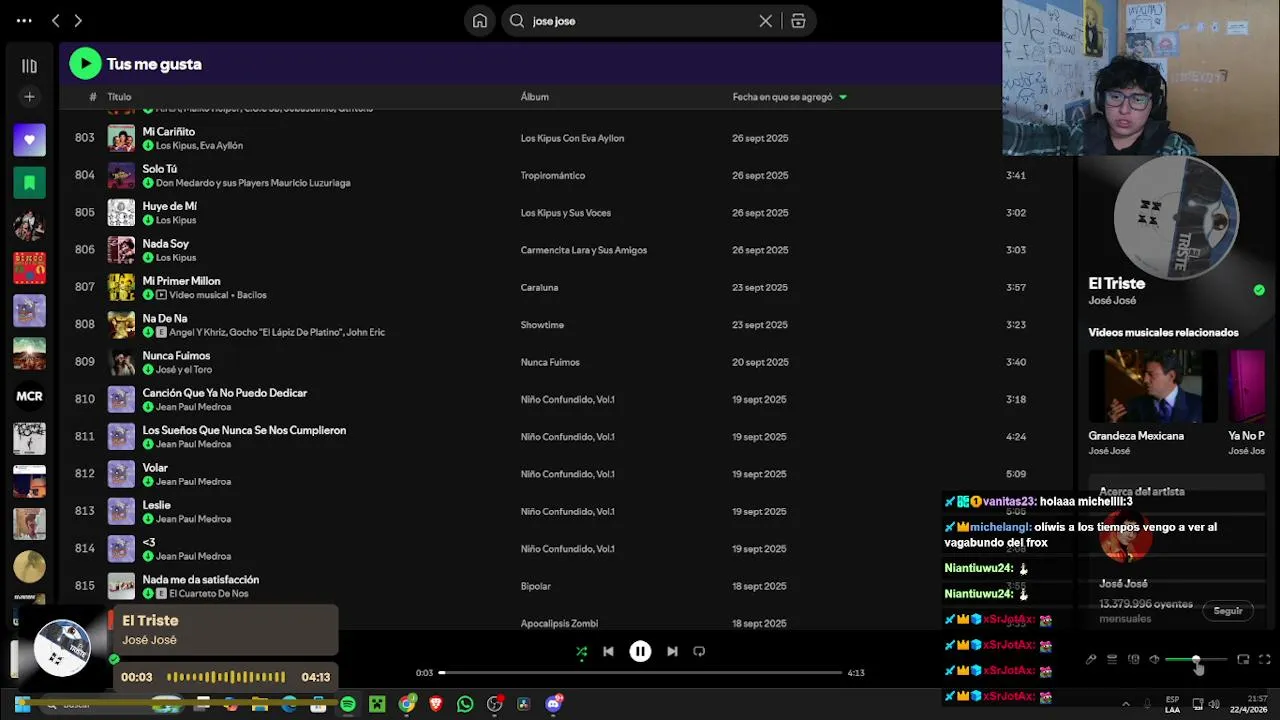Click 'Nunca Fuimos' song title
This screenshot has height=720, width=1280.
tap(176, 356)
